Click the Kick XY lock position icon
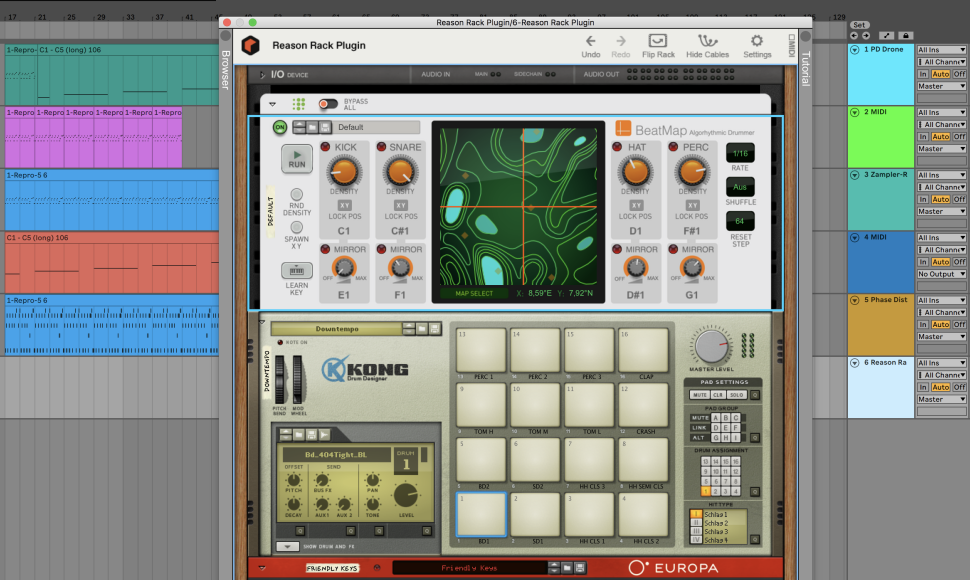This screenshot has width=970, height=580. (x=344, y=205)
